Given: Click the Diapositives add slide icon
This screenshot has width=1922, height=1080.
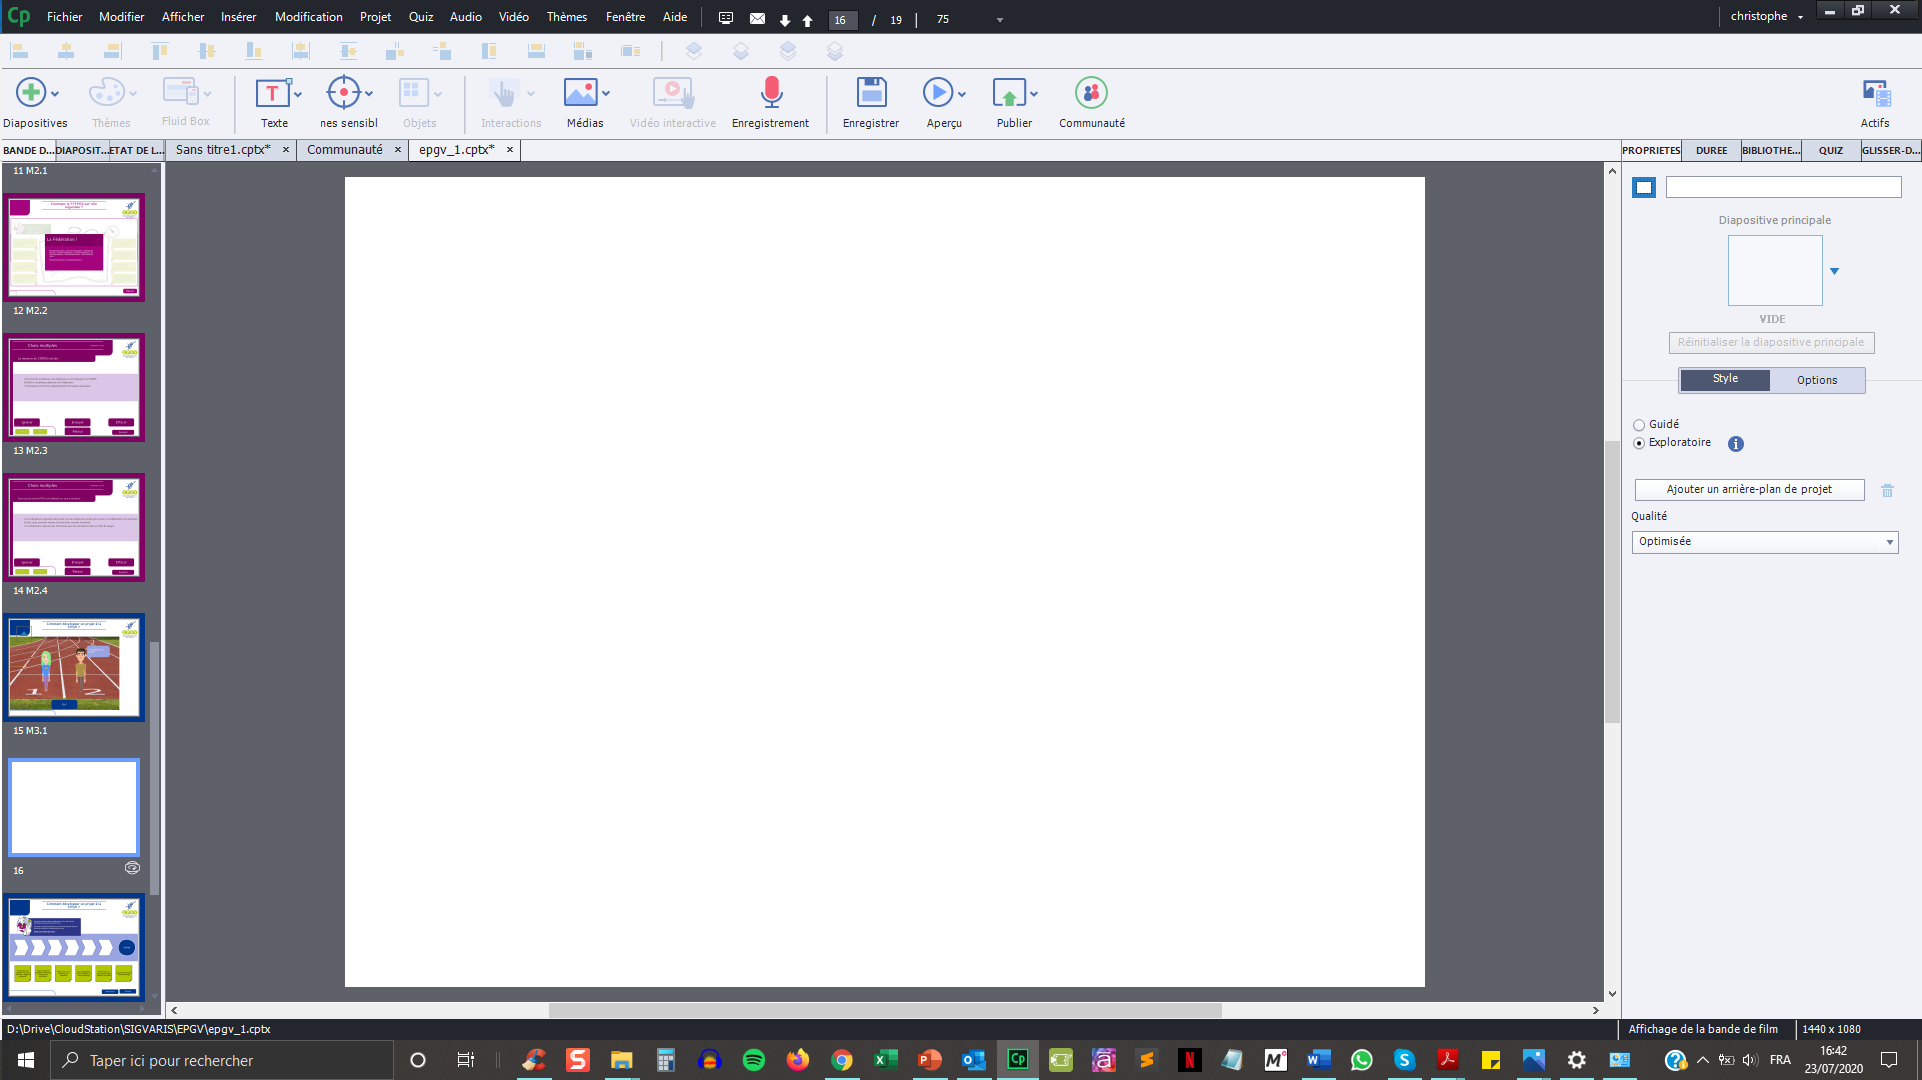Looking at the screenshot, I should pyautogui.click(x=30, y=93).
